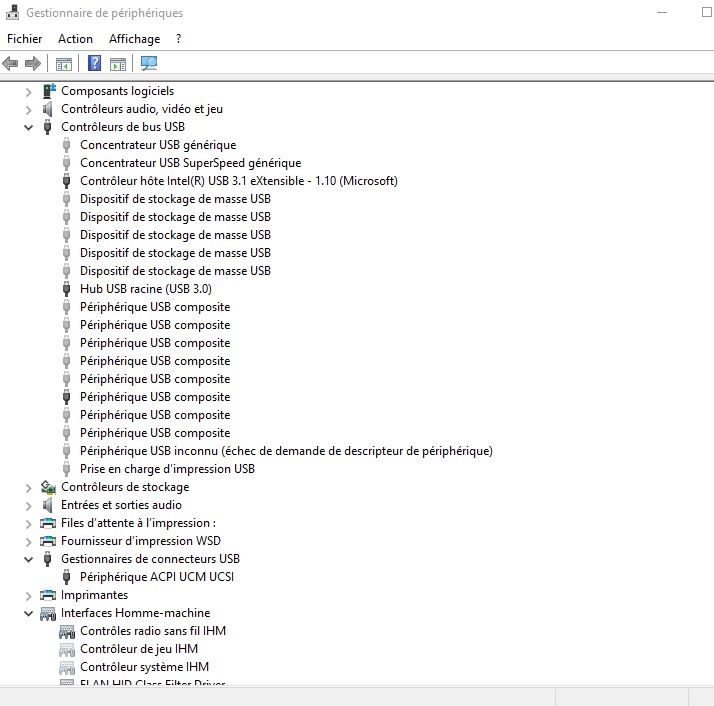
Task: Click the Device Manager title bar icon
Action: coord(12,13)
